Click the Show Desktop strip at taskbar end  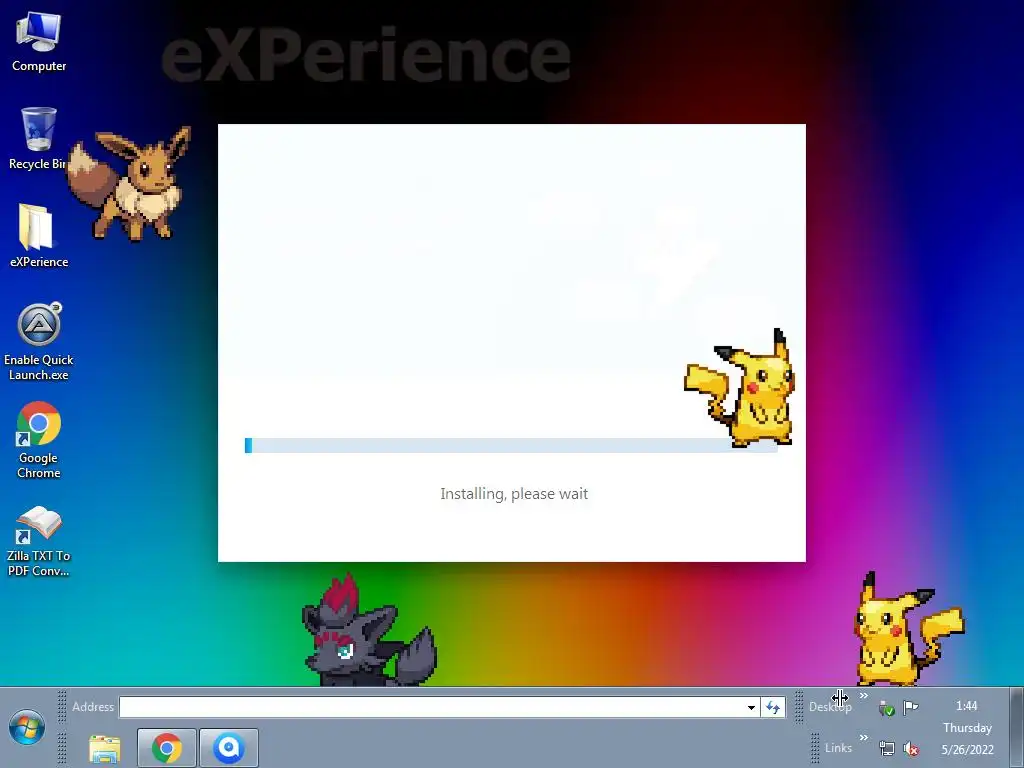pyautogui.click(x=1017, y=728)
